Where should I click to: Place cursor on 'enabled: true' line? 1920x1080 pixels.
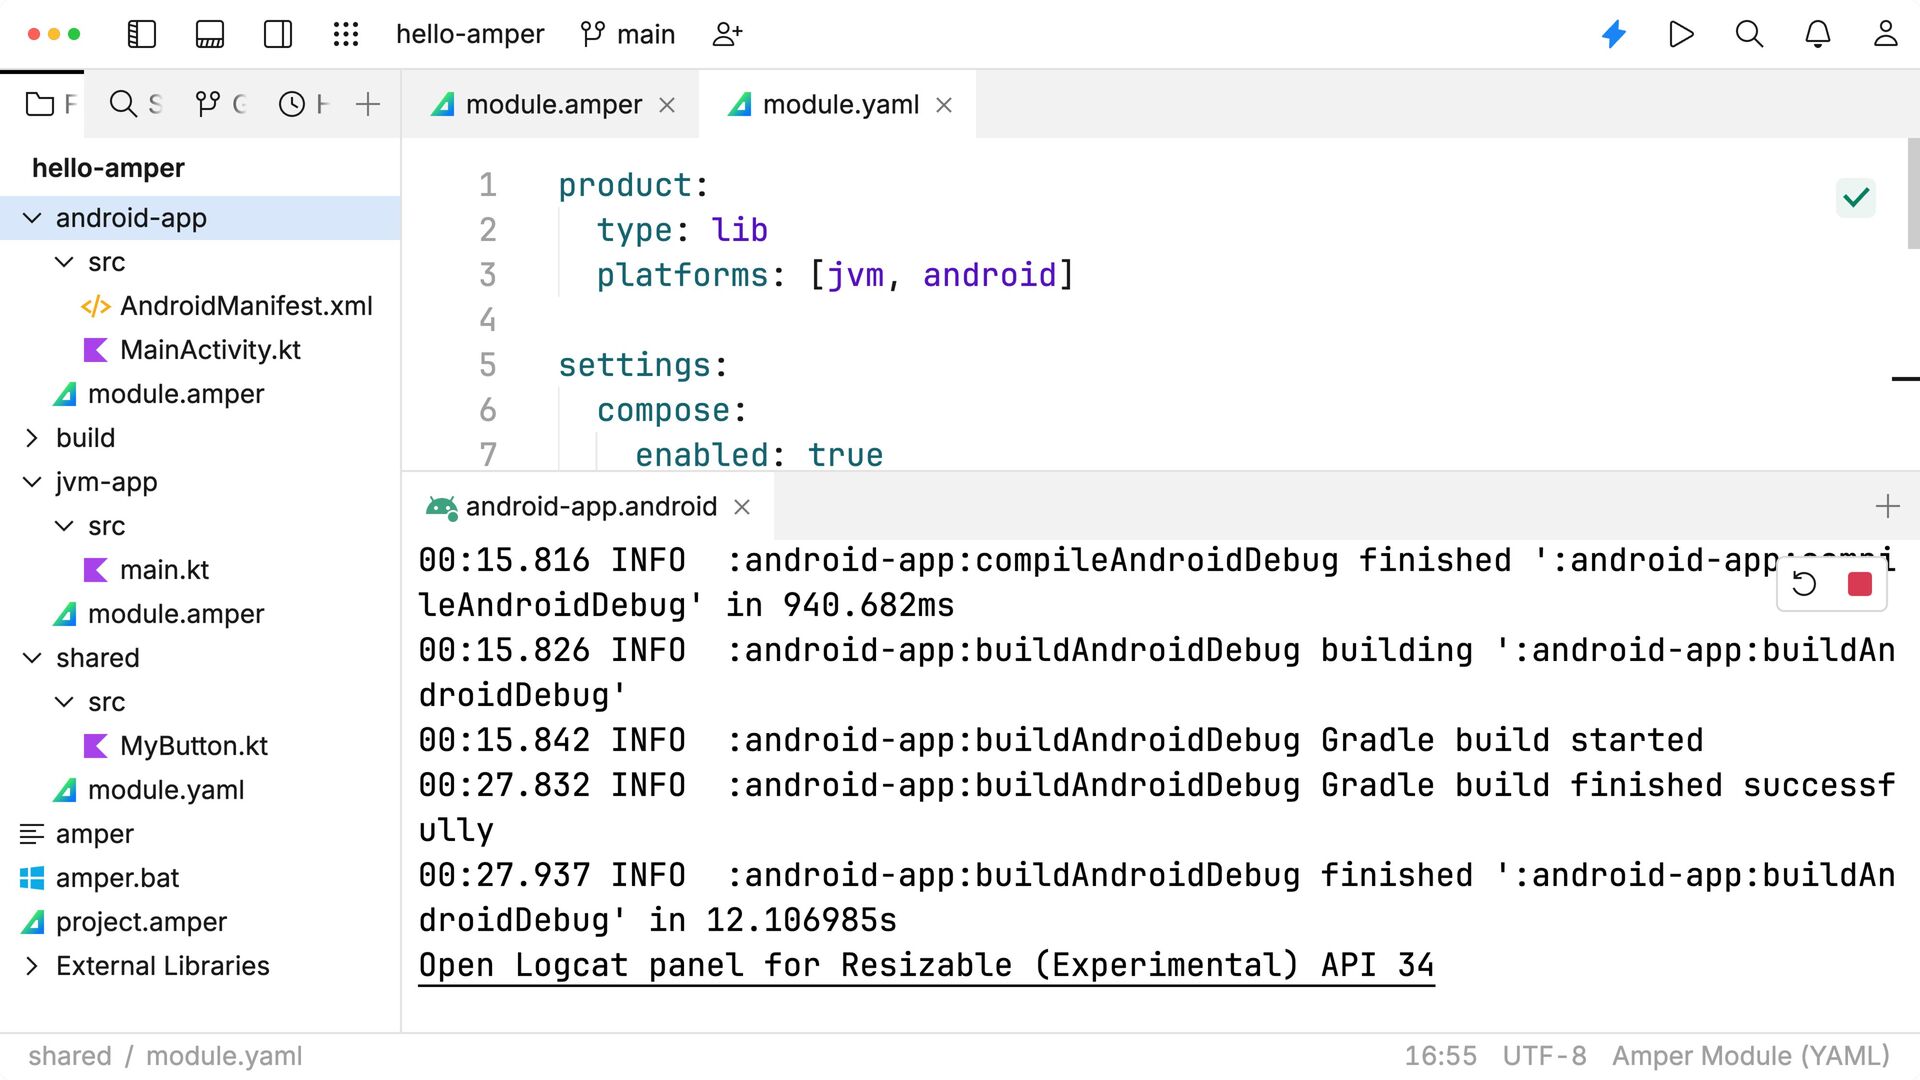pos(759,455)
